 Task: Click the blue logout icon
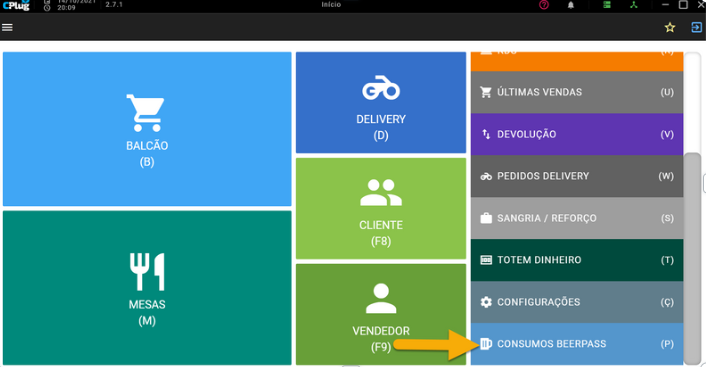pyautogui.click(x=696, y=27)
